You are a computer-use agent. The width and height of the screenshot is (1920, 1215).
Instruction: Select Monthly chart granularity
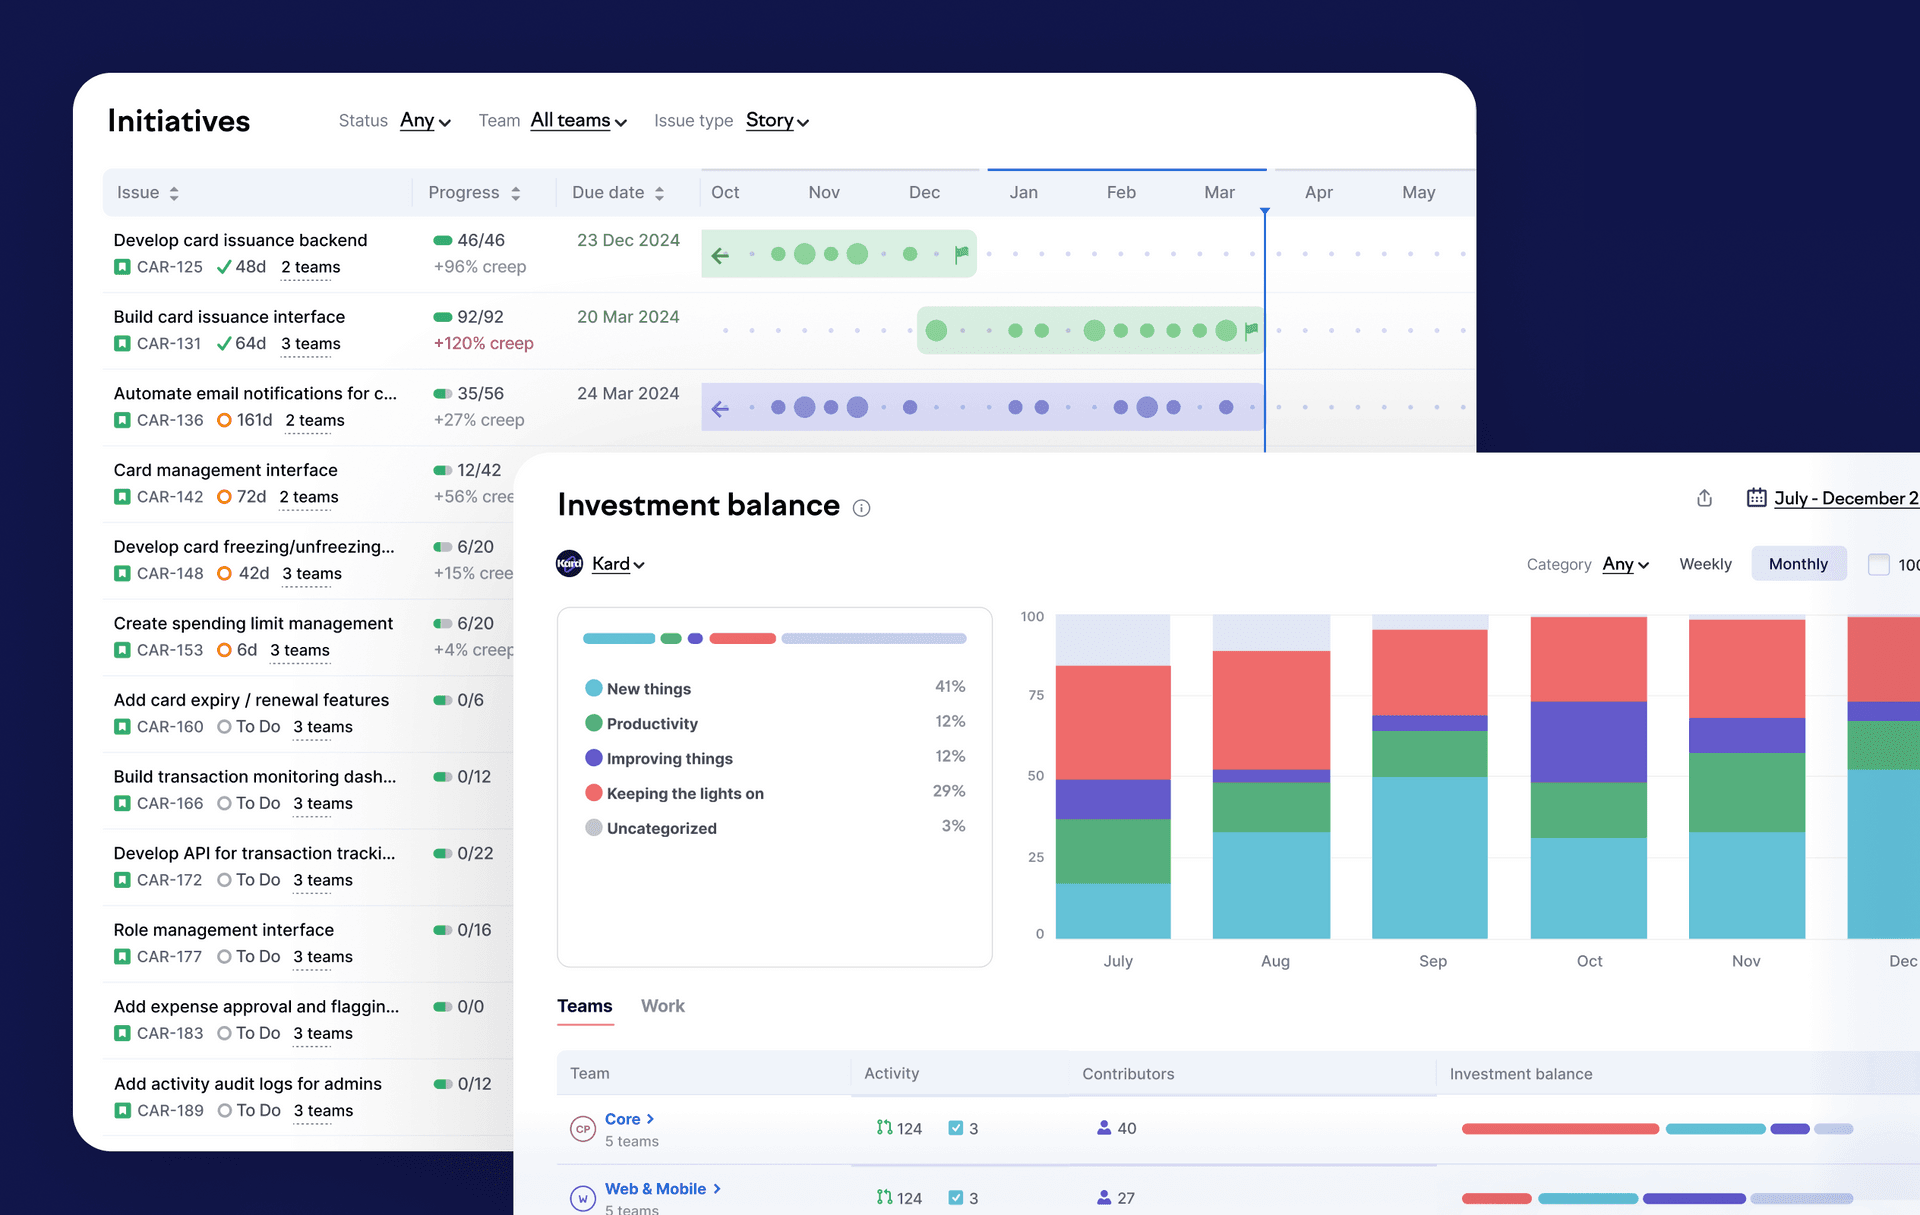tap(1797, 564)
